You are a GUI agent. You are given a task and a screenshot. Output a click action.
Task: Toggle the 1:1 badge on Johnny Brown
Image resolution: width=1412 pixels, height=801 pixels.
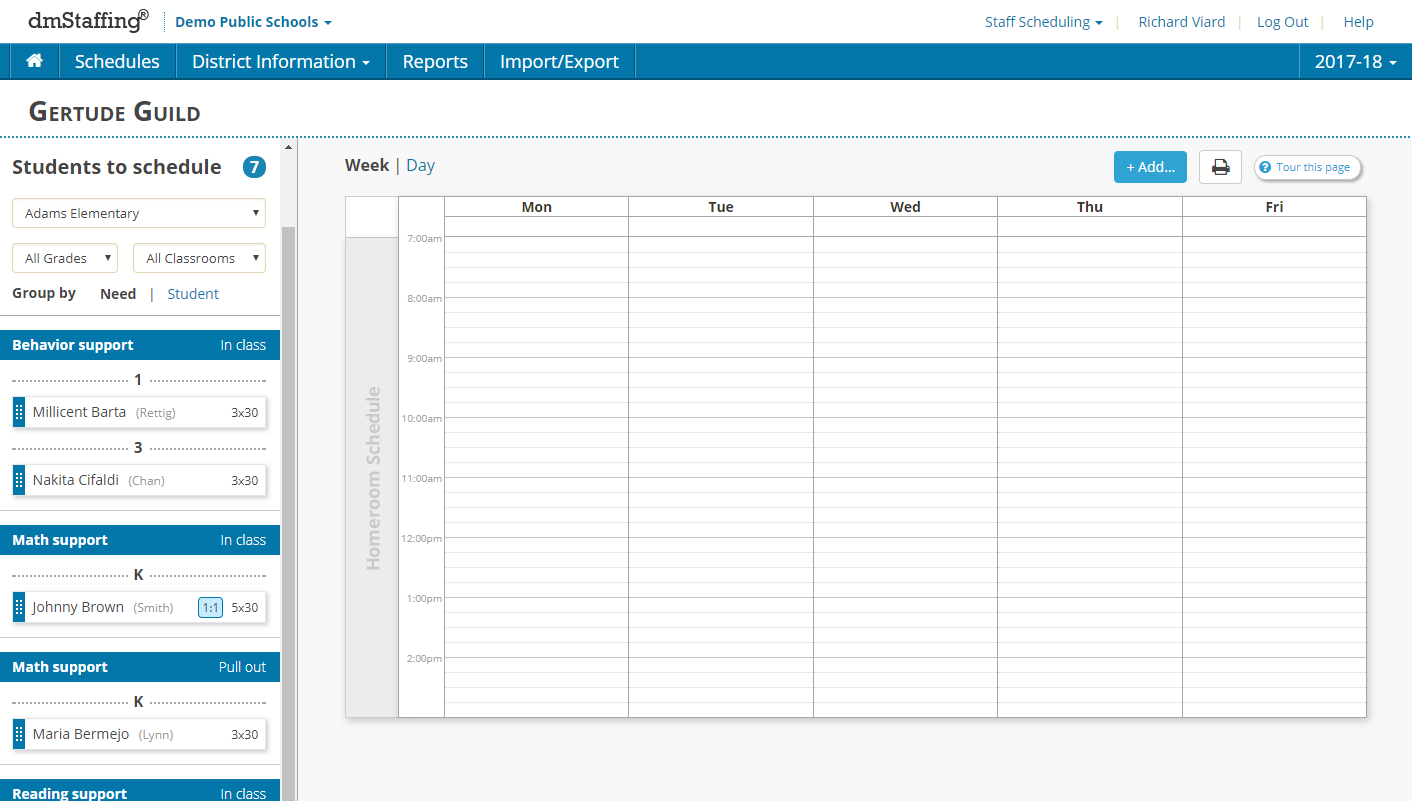pos(209,607)
